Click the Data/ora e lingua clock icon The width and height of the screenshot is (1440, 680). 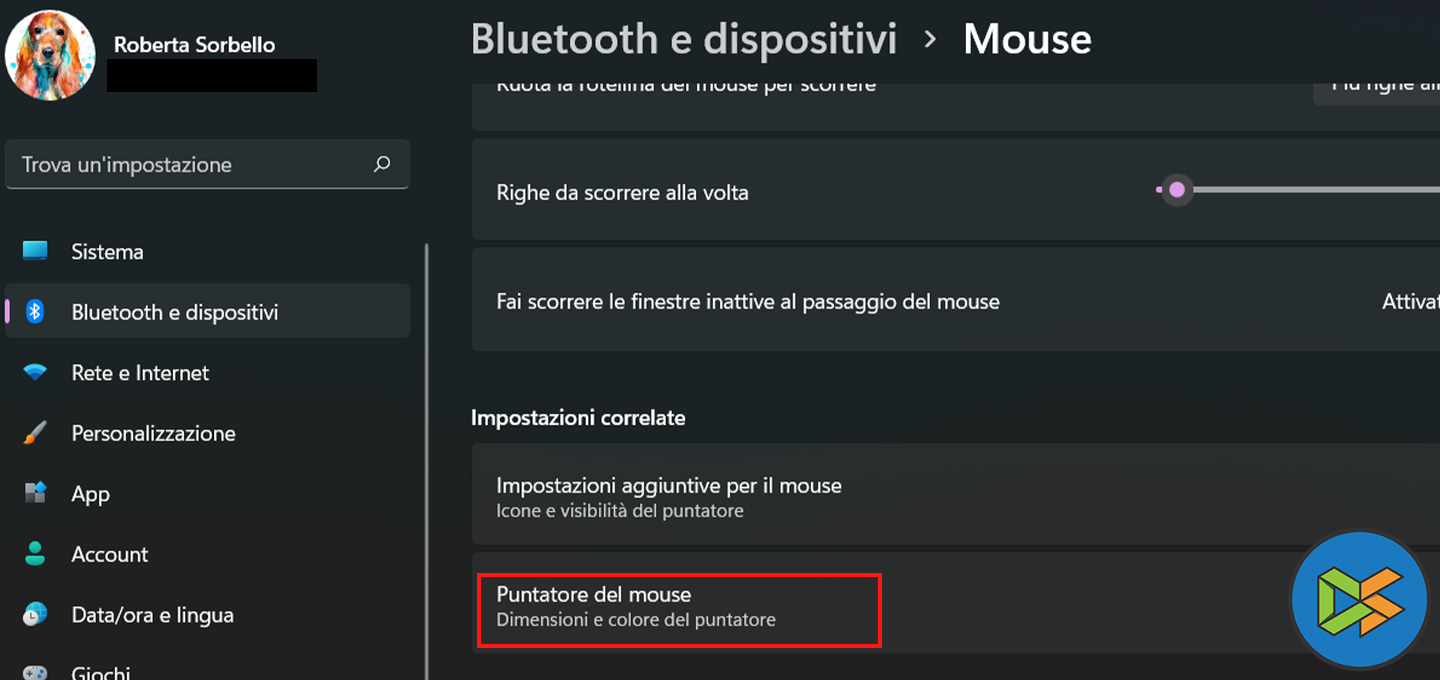35,615
